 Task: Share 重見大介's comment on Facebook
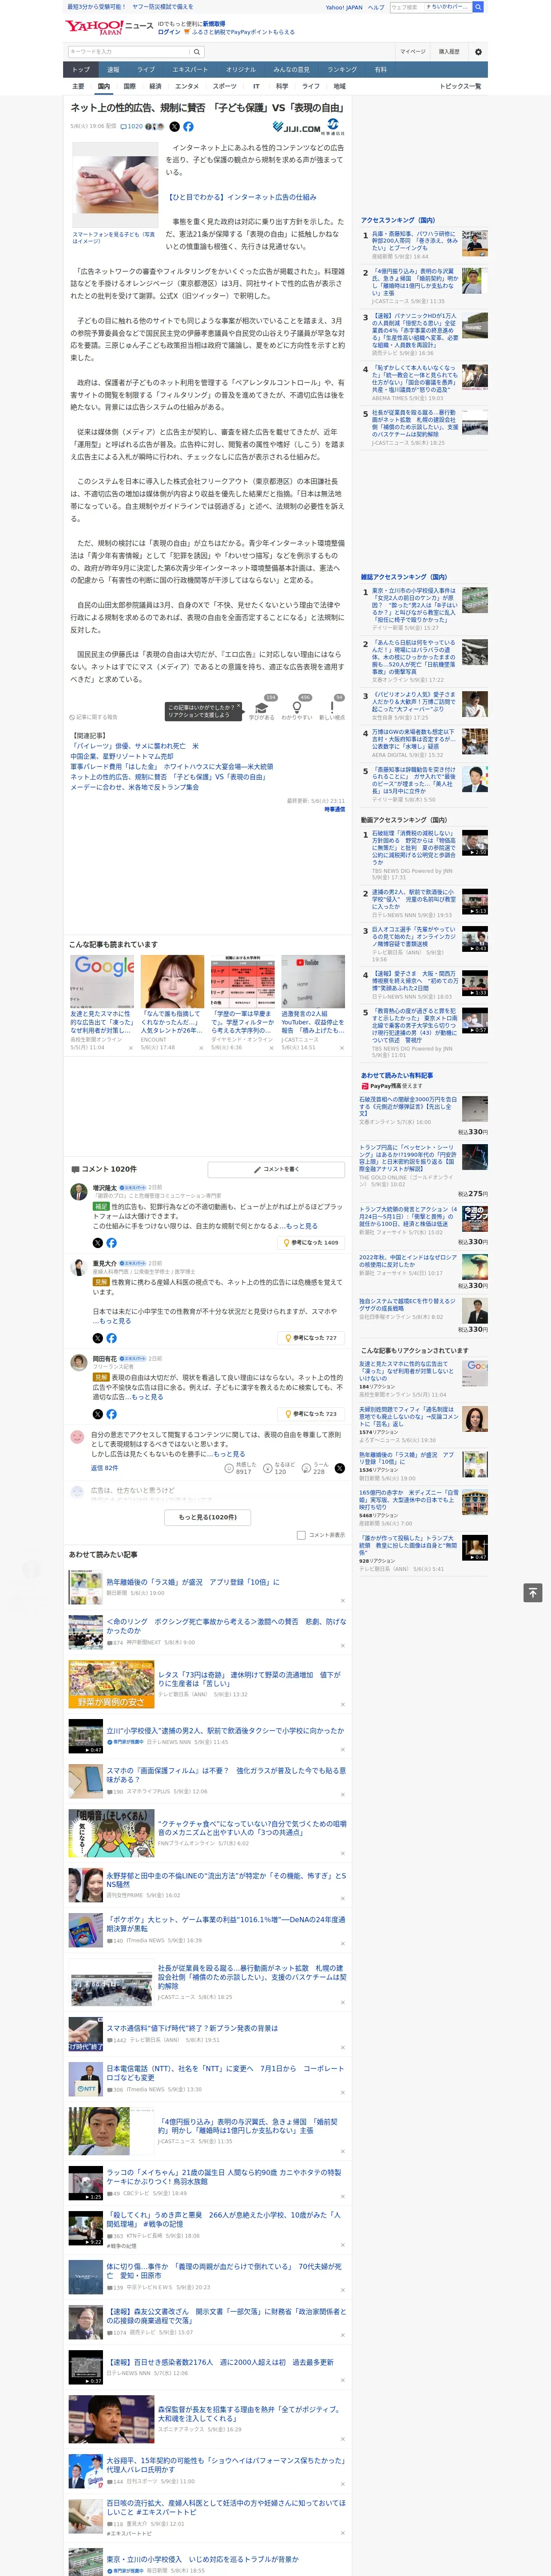point(111,1338)
